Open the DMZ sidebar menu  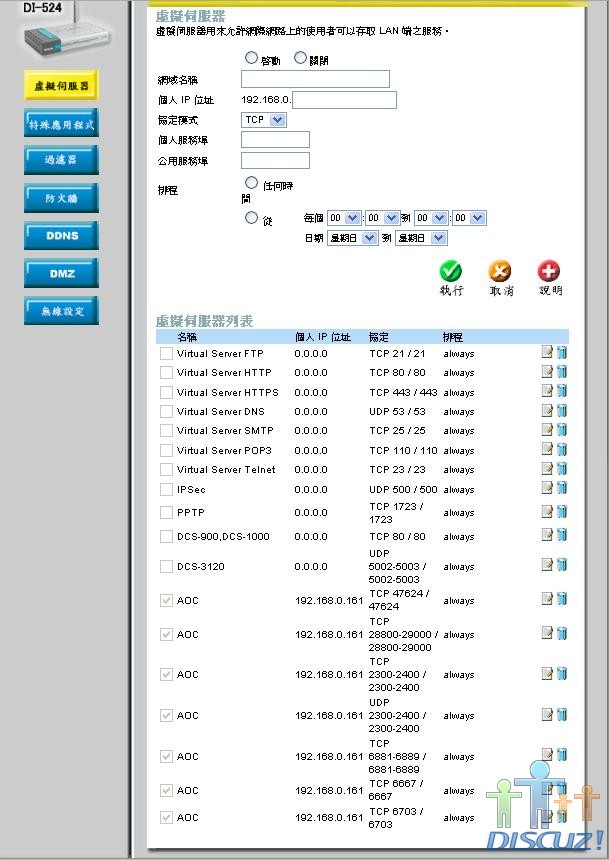click(61, 273)
